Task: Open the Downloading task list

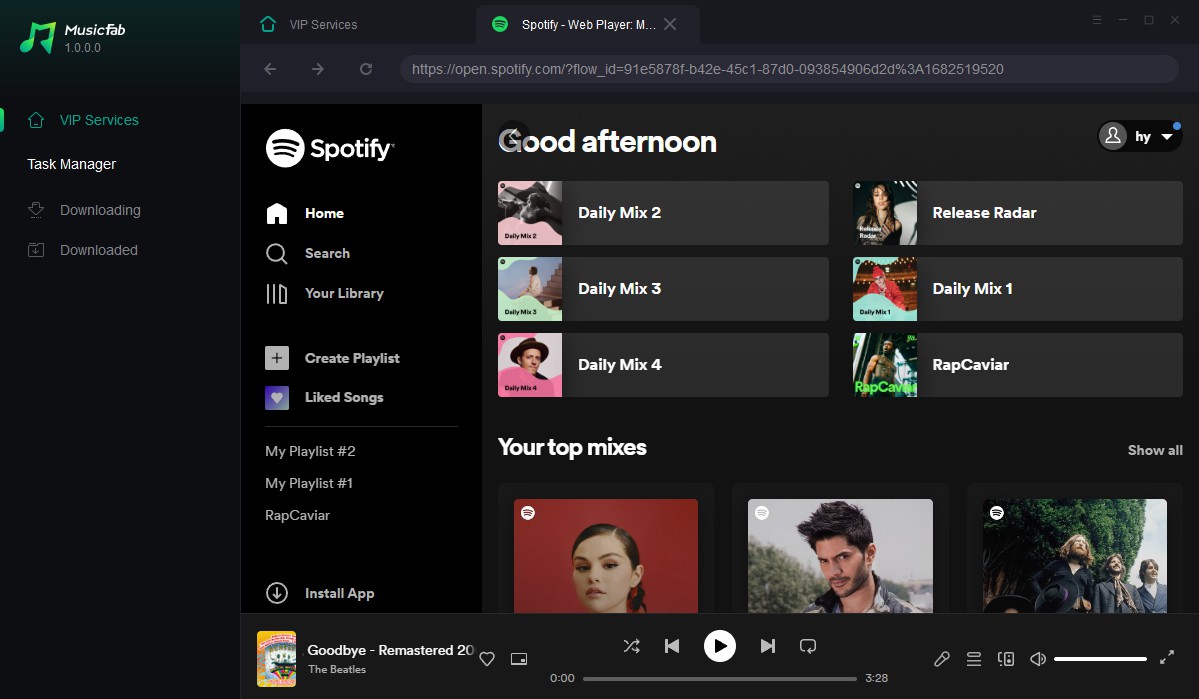Action: point(84,210)
